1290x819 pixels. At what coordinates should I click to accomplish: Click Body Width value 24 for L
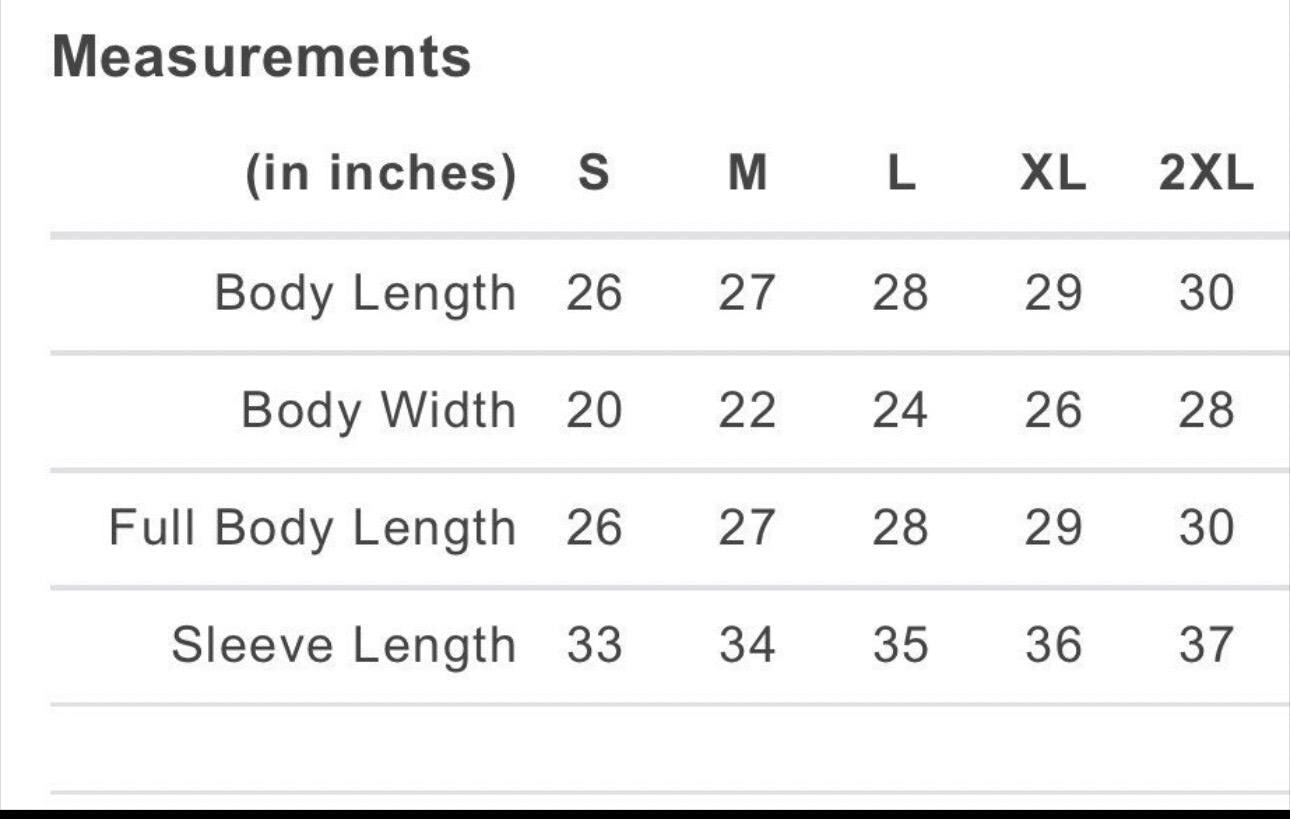pos(900,411)
